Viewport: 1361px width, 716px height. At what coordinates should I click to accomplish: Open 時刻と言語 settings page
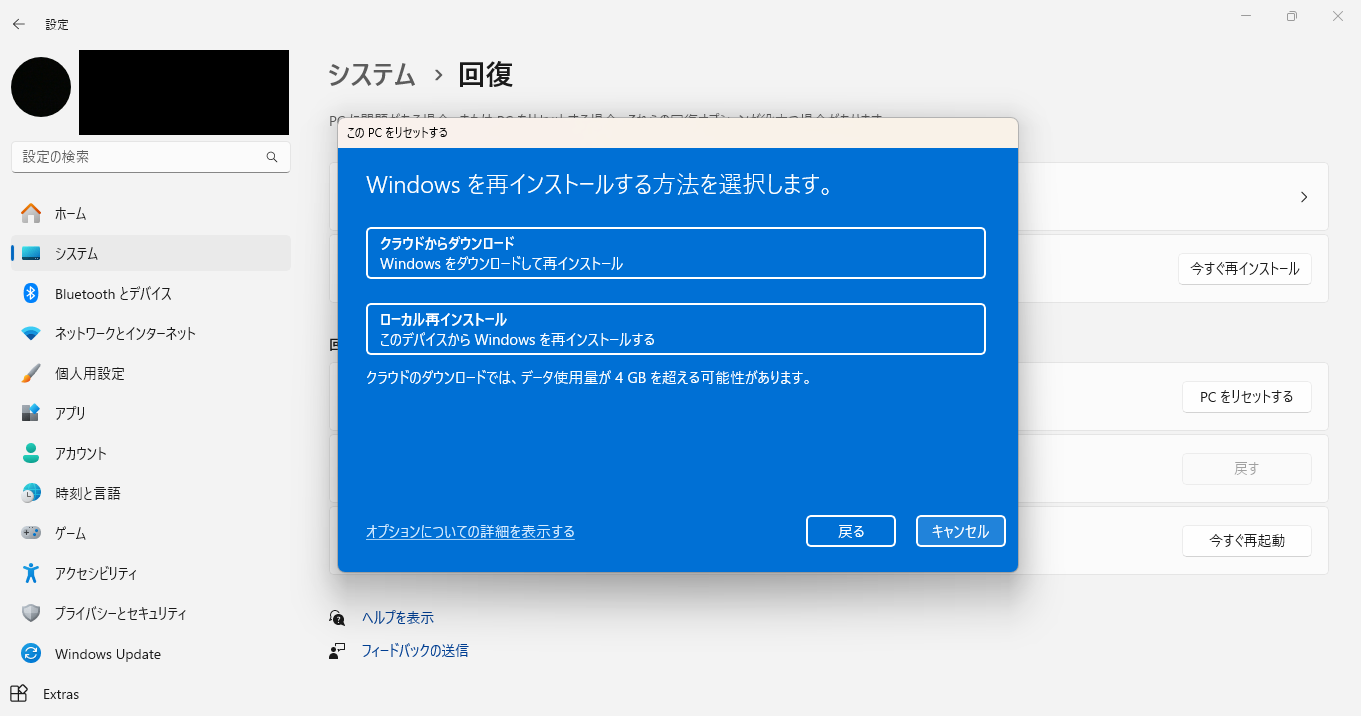pyautogui.click(x=151, y=493)
